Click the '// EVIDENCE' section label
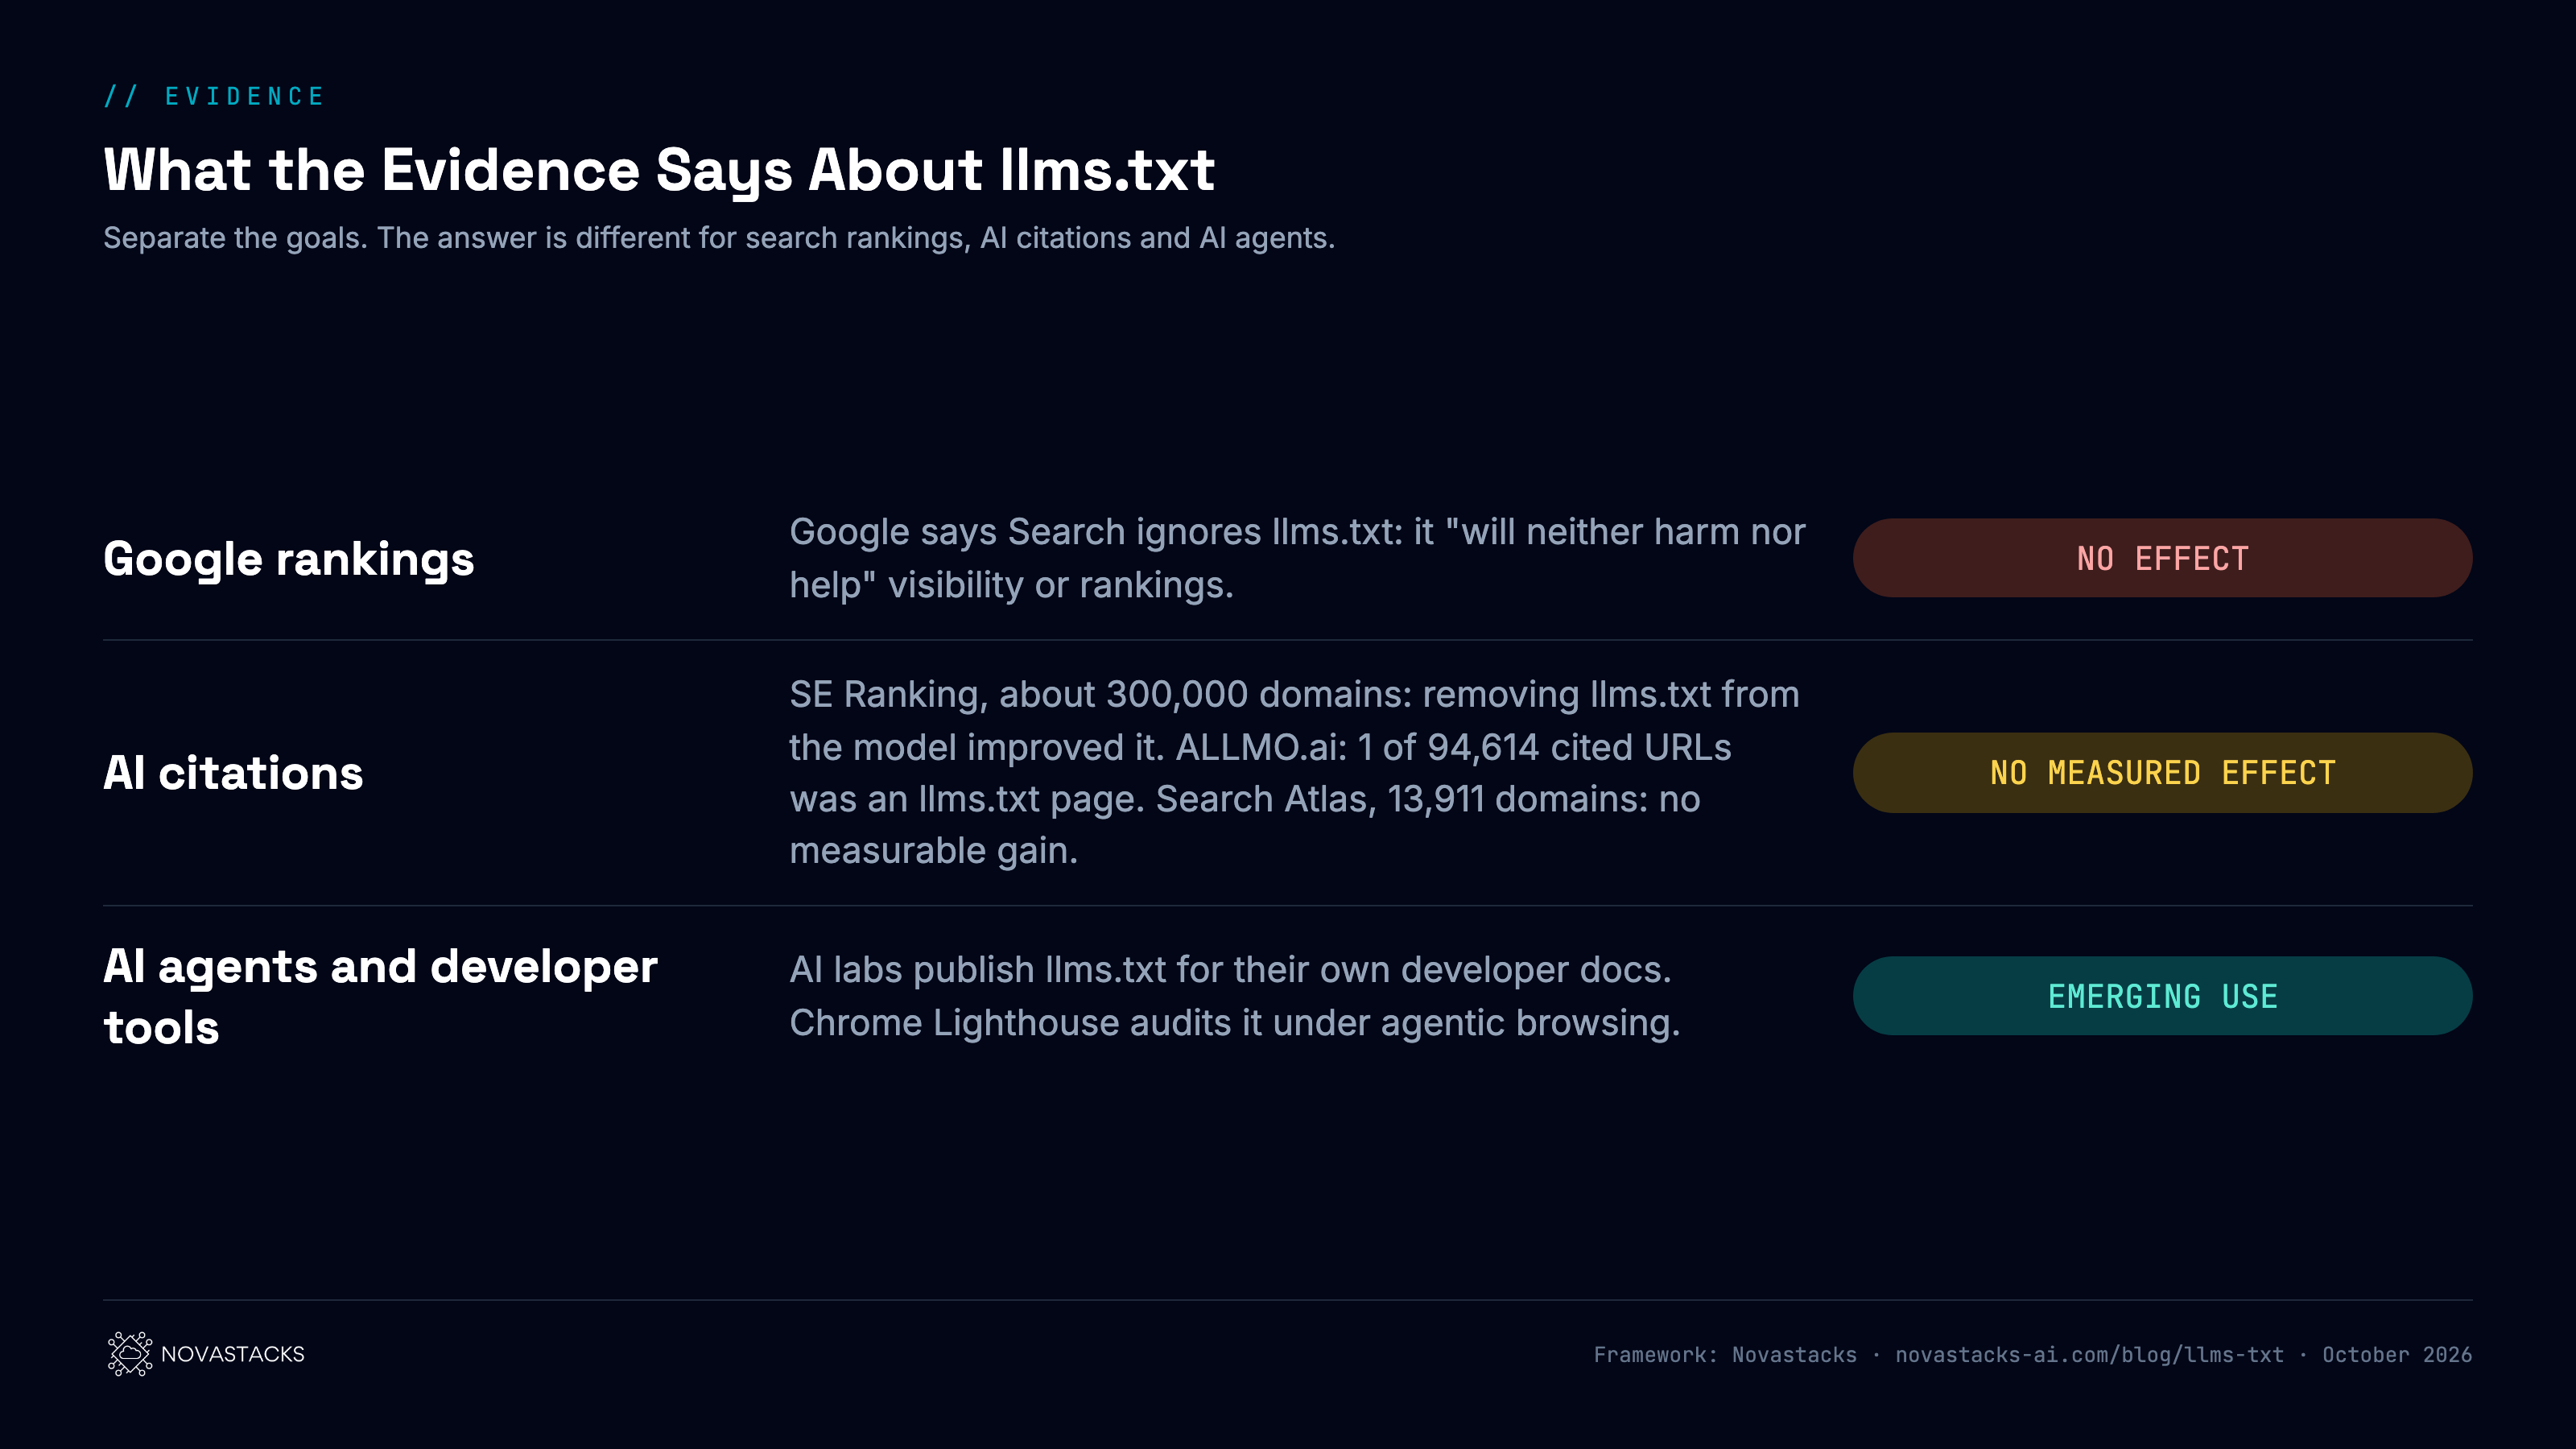 [x=214, y=96]
